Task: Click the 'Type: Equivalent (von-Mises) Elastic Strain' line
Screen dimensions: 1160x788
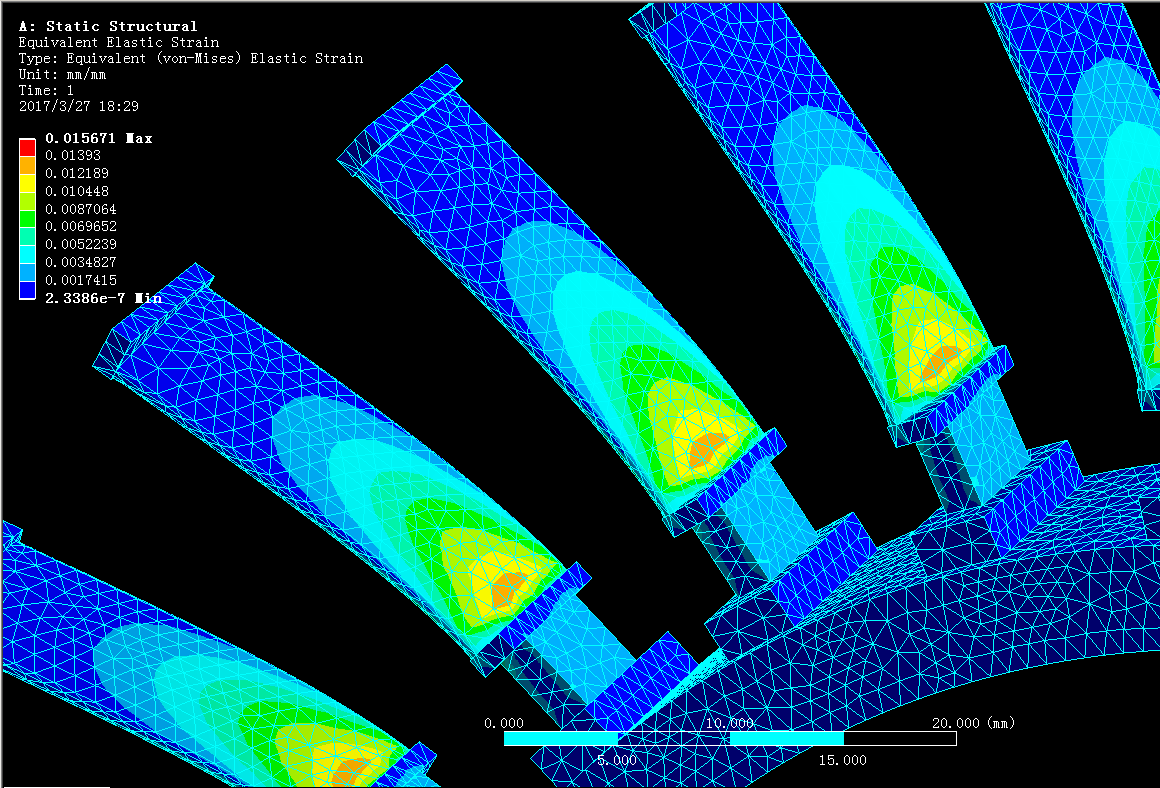Action: point(191,58)
